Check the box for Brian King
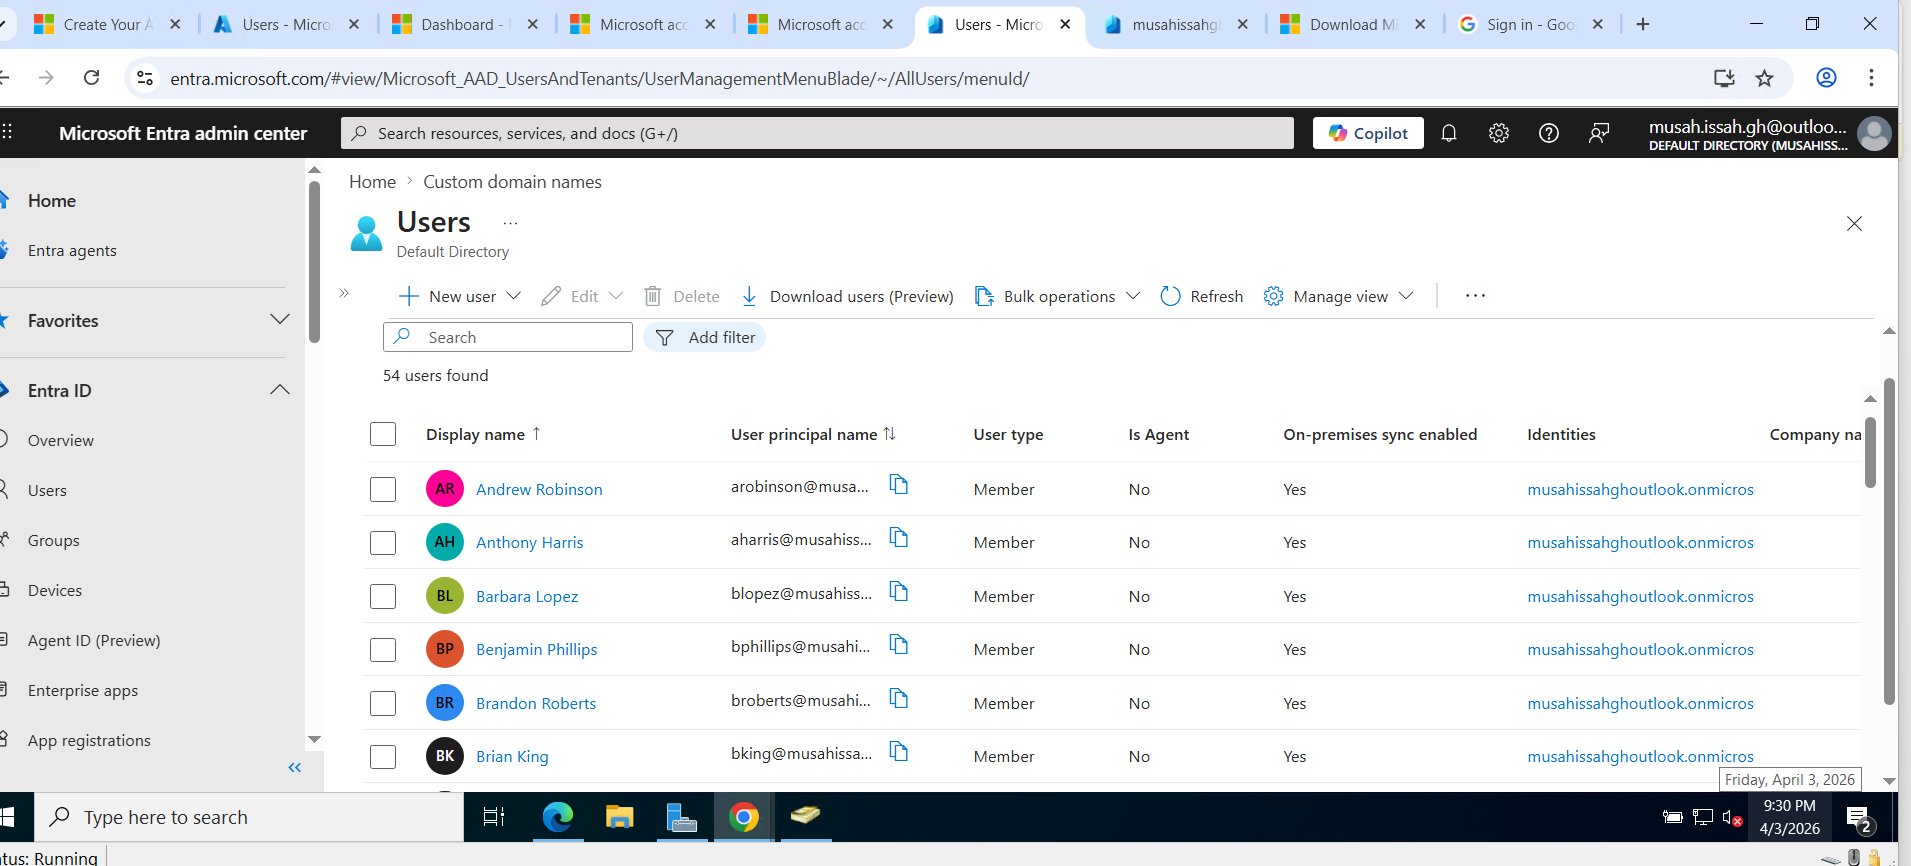1911x866 pixels. 383,756
